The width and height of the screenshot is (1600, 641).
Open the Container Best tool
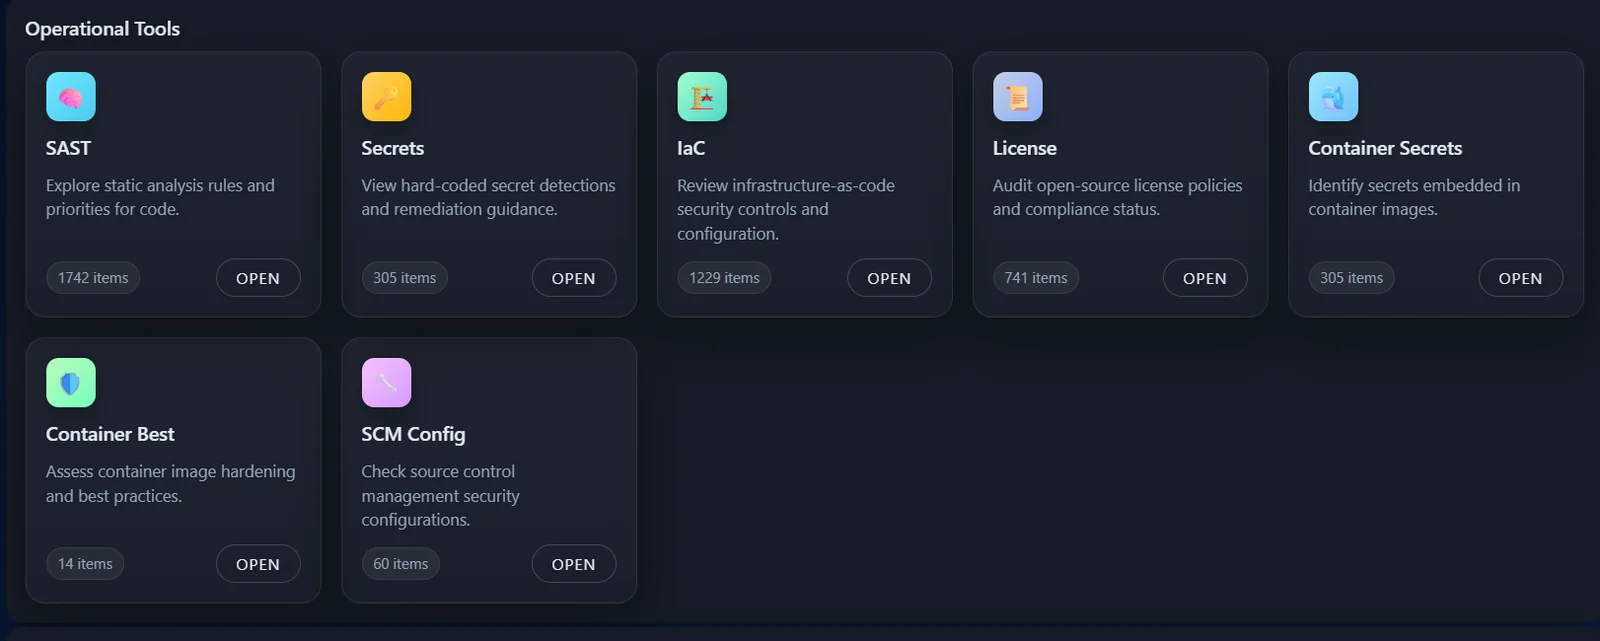258,564
